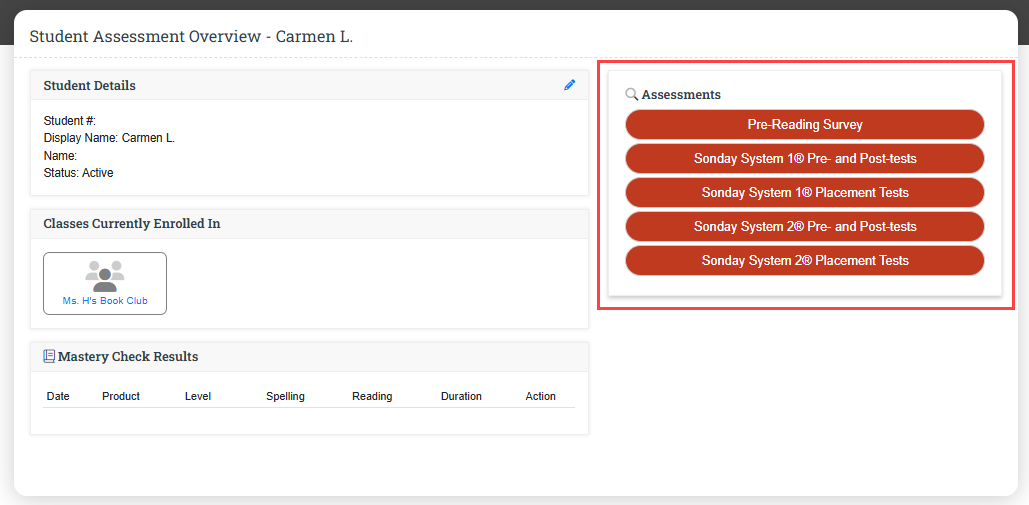Click the Spelling column header

click(285, 397)
